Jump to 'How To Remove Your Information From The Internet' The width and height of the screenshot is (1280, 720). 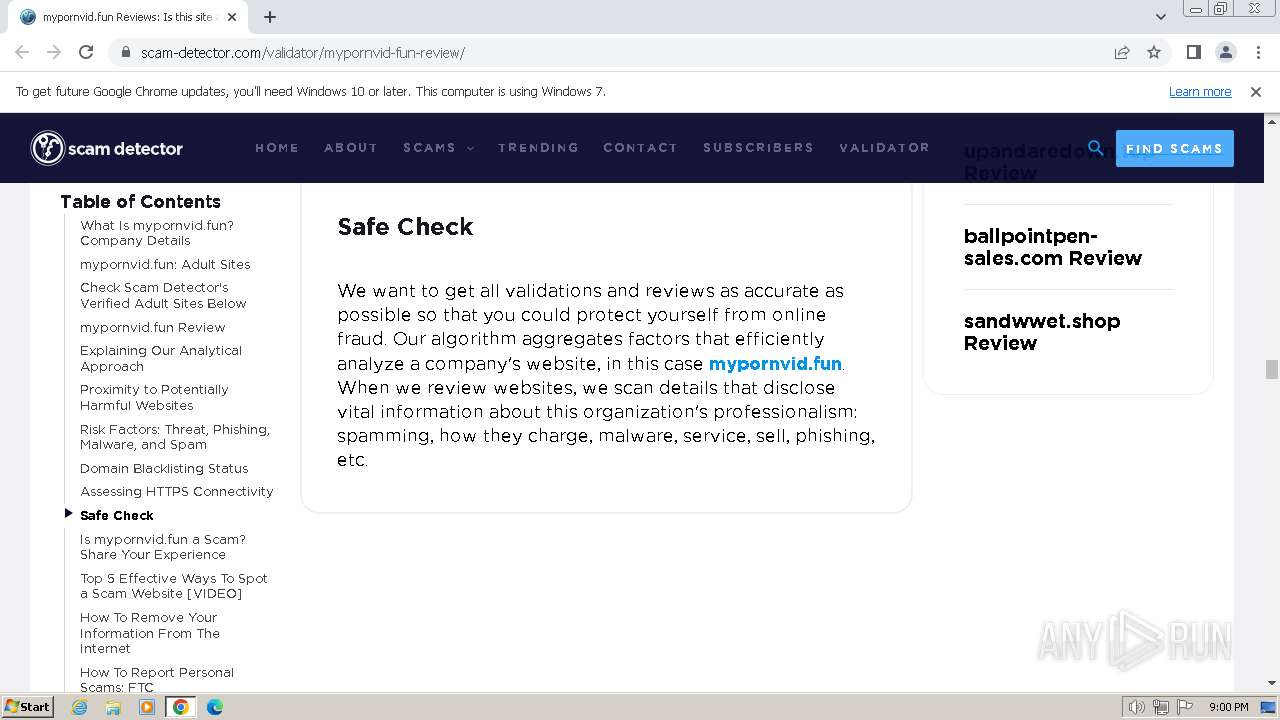pos(150,633)
